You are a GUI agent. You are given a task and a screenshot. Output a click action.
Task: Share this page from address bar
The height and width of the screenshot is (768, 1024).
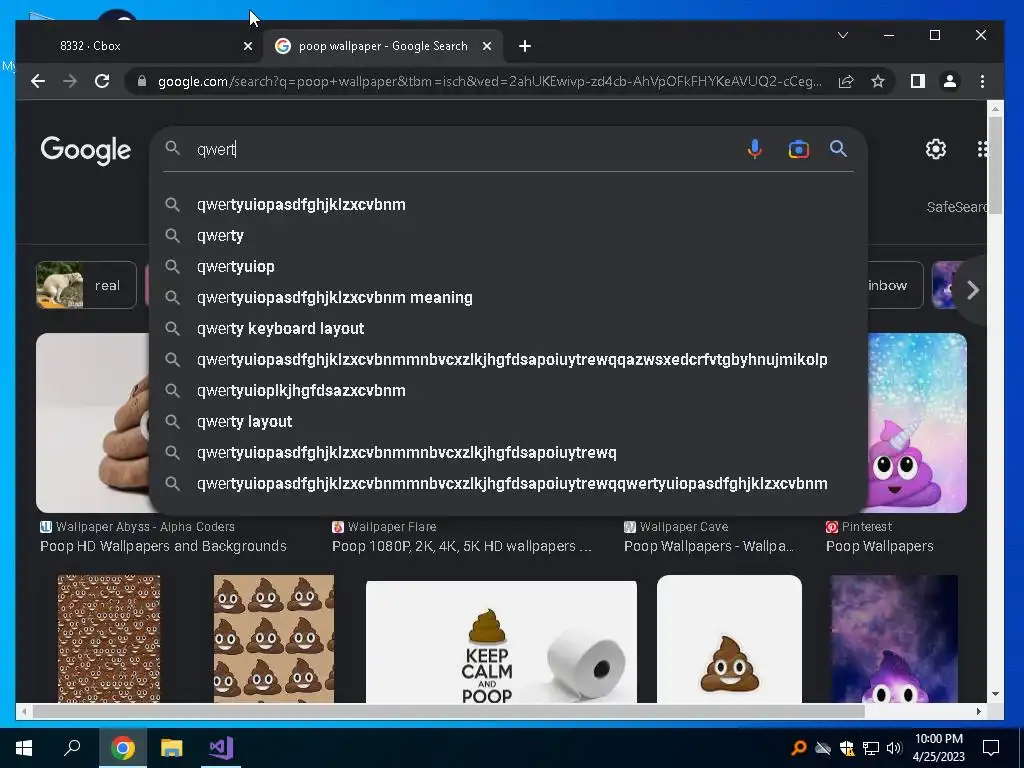846,81
